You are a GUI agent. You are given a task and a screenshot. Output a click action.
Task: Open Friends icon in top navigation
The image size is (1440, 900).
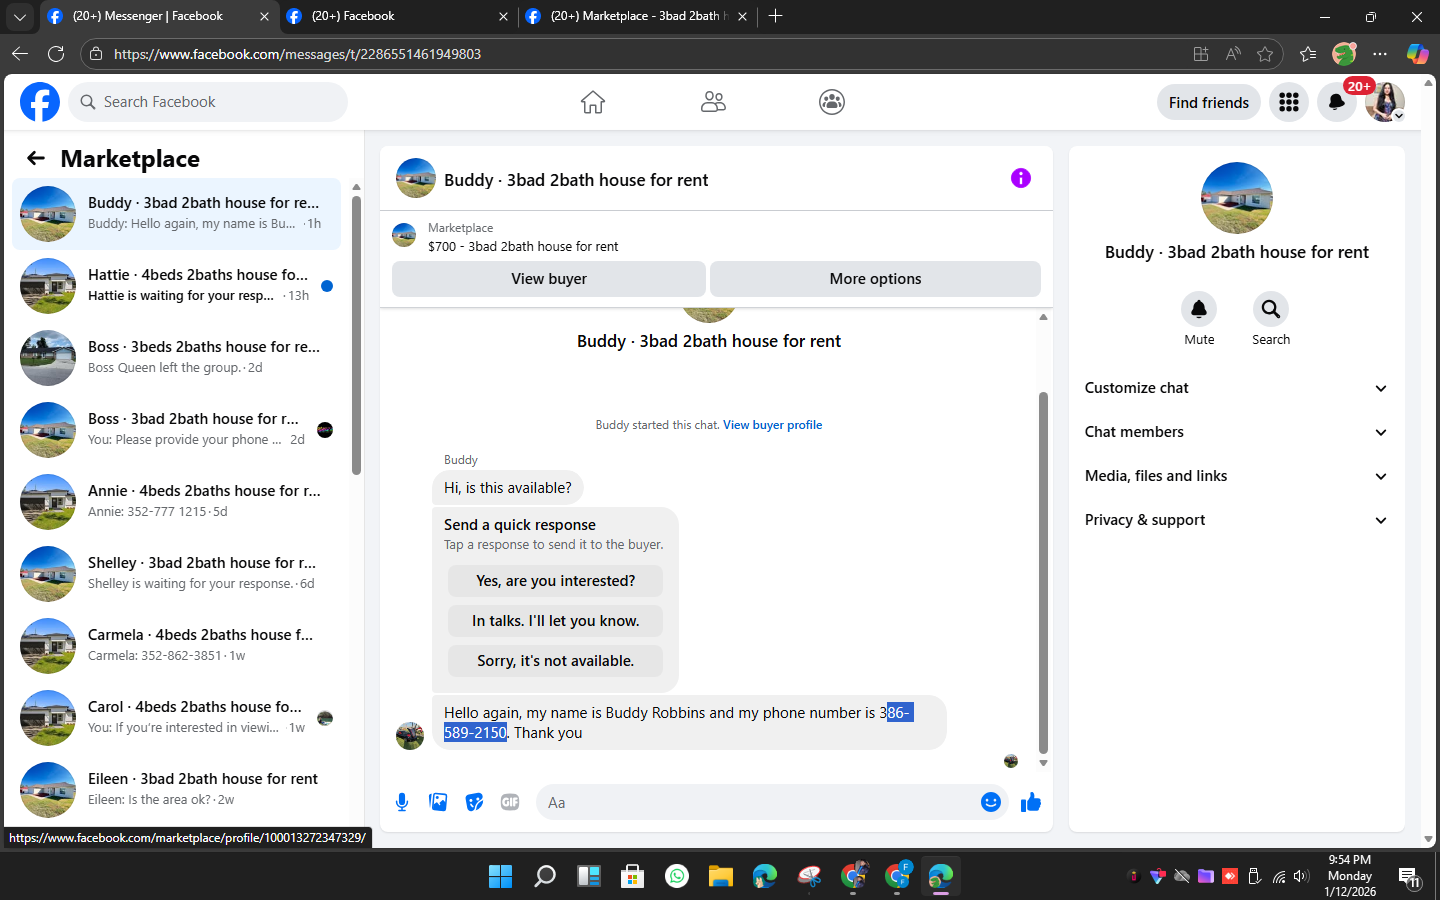(x=713, y=102)
